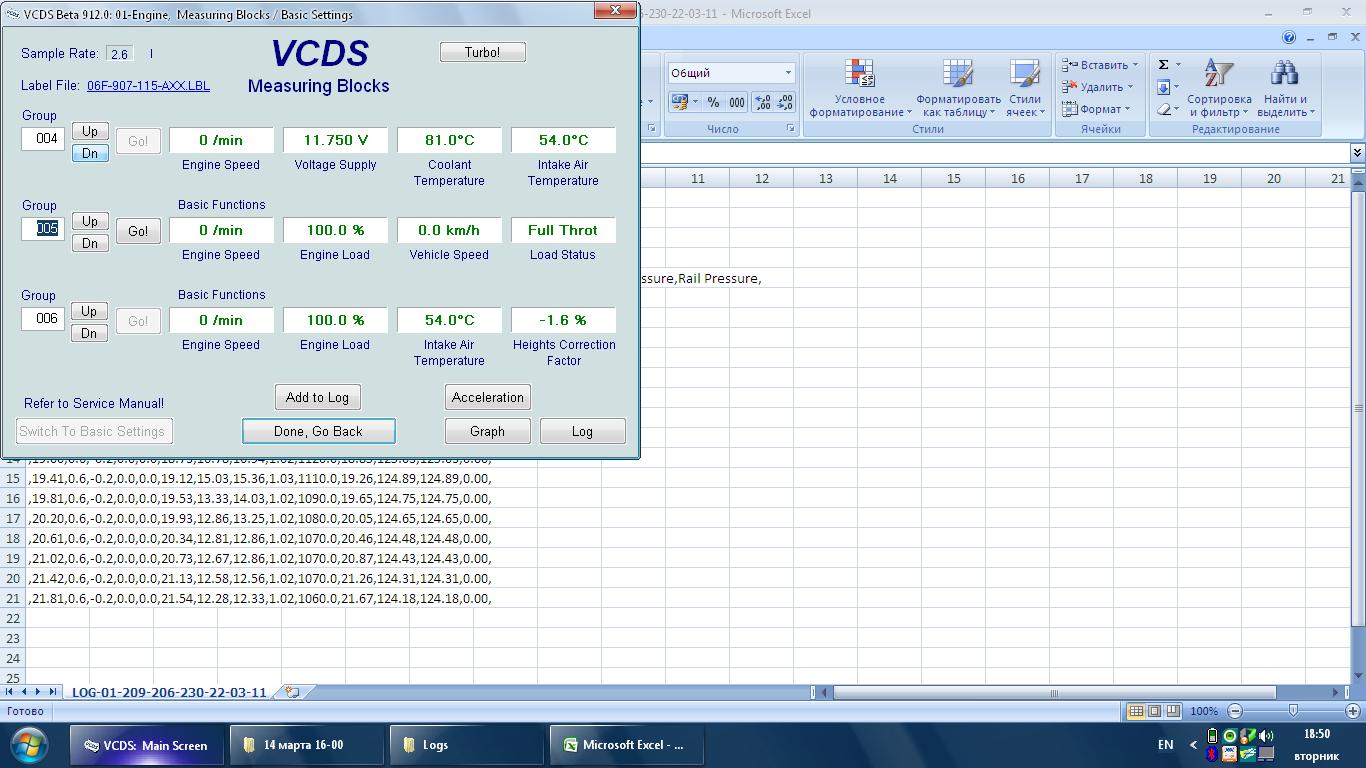Click Up button for group 004
The width and height of the screenshot is (1366, 768).
coord(90,131)
